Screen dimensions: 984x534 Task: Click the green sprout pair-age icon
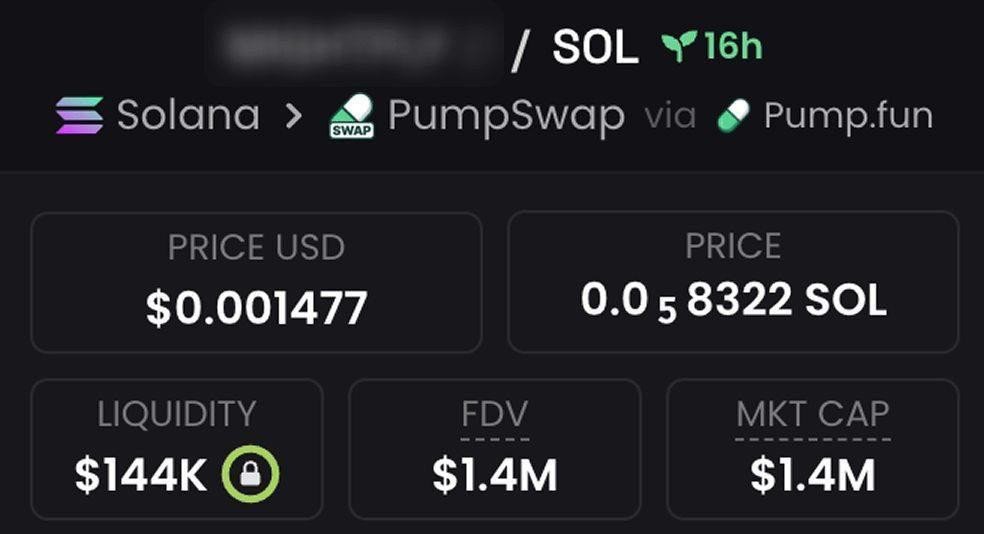click(x=678, y=47)
